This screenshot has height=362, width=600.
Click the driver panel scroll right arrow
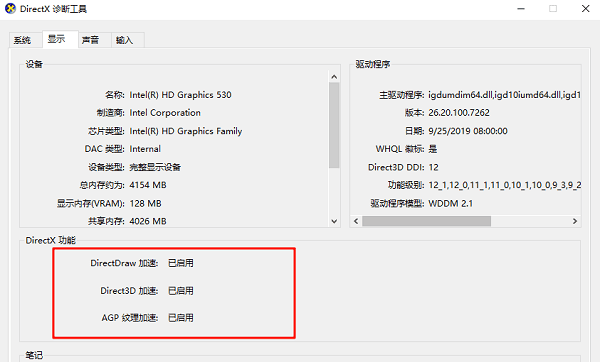click(x=575, y=221)
